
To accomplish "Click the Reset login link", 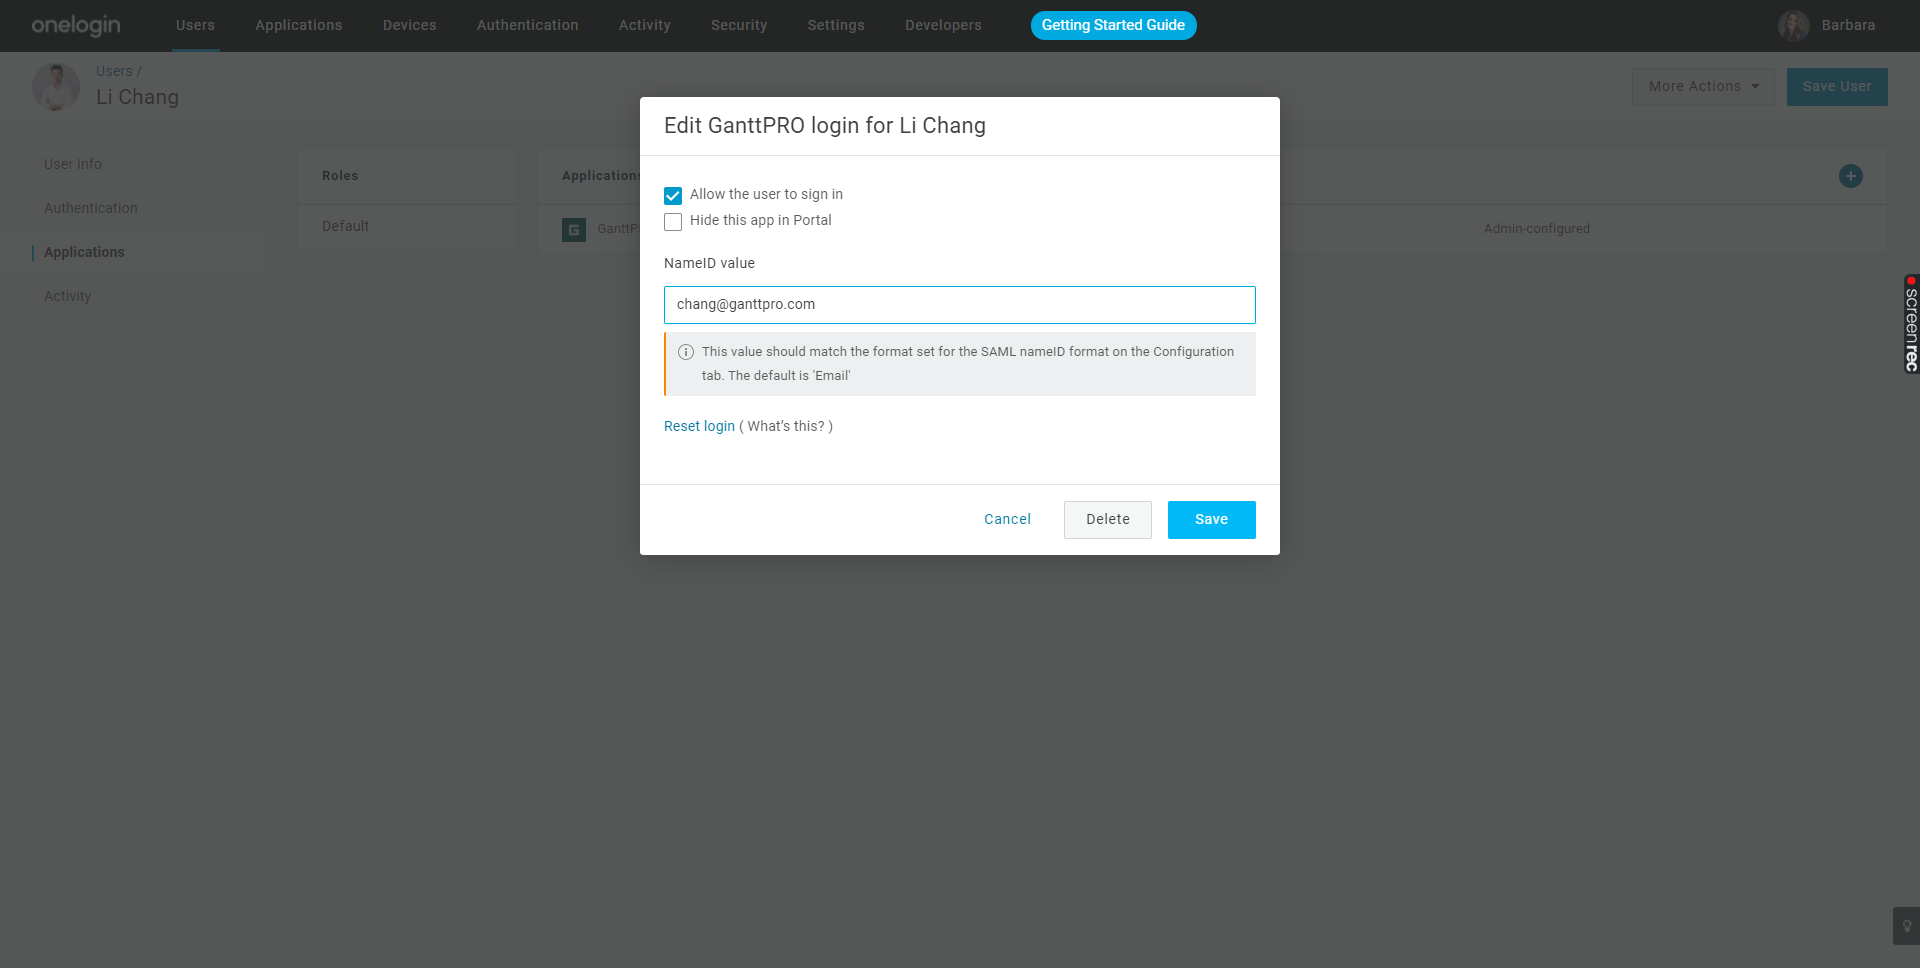I will click(699, 426).
